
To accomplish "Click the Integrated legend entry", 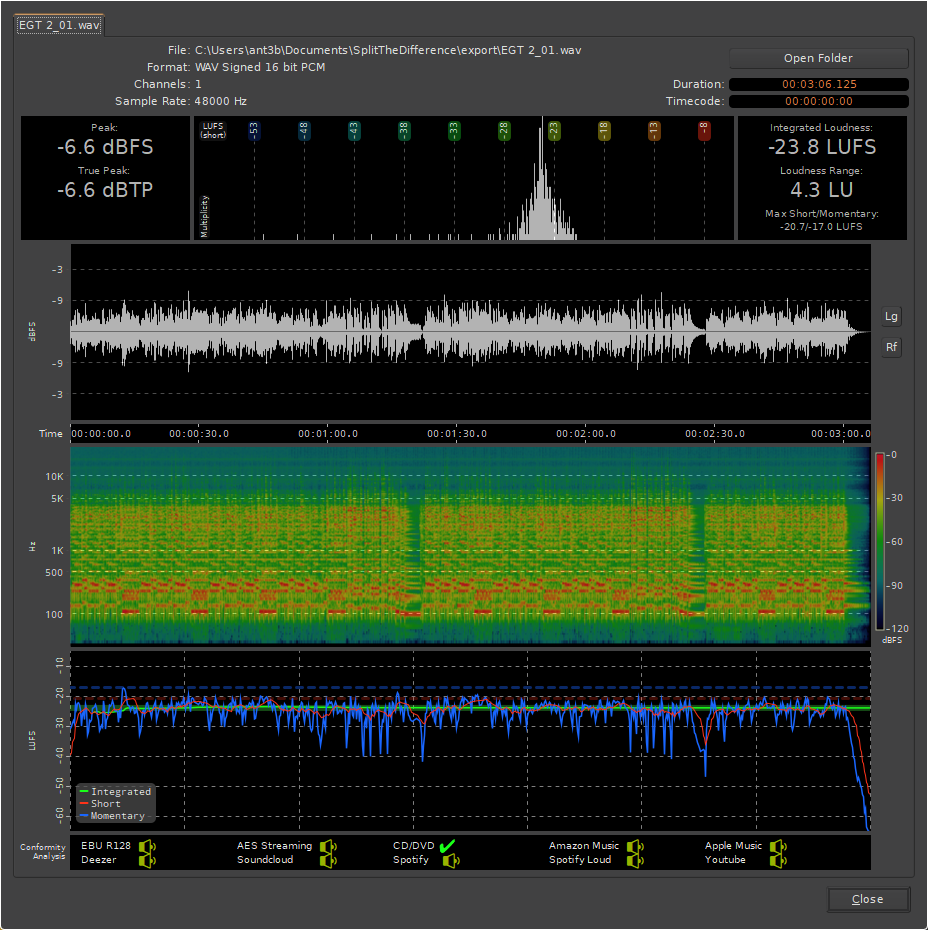I will click(x=116, y=792).
